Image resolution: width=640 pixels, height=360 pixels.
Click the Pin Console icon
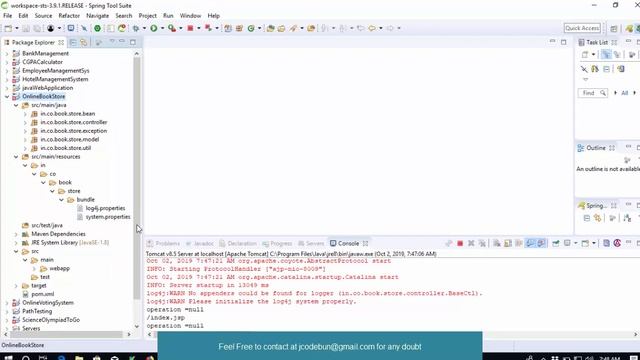556,243
